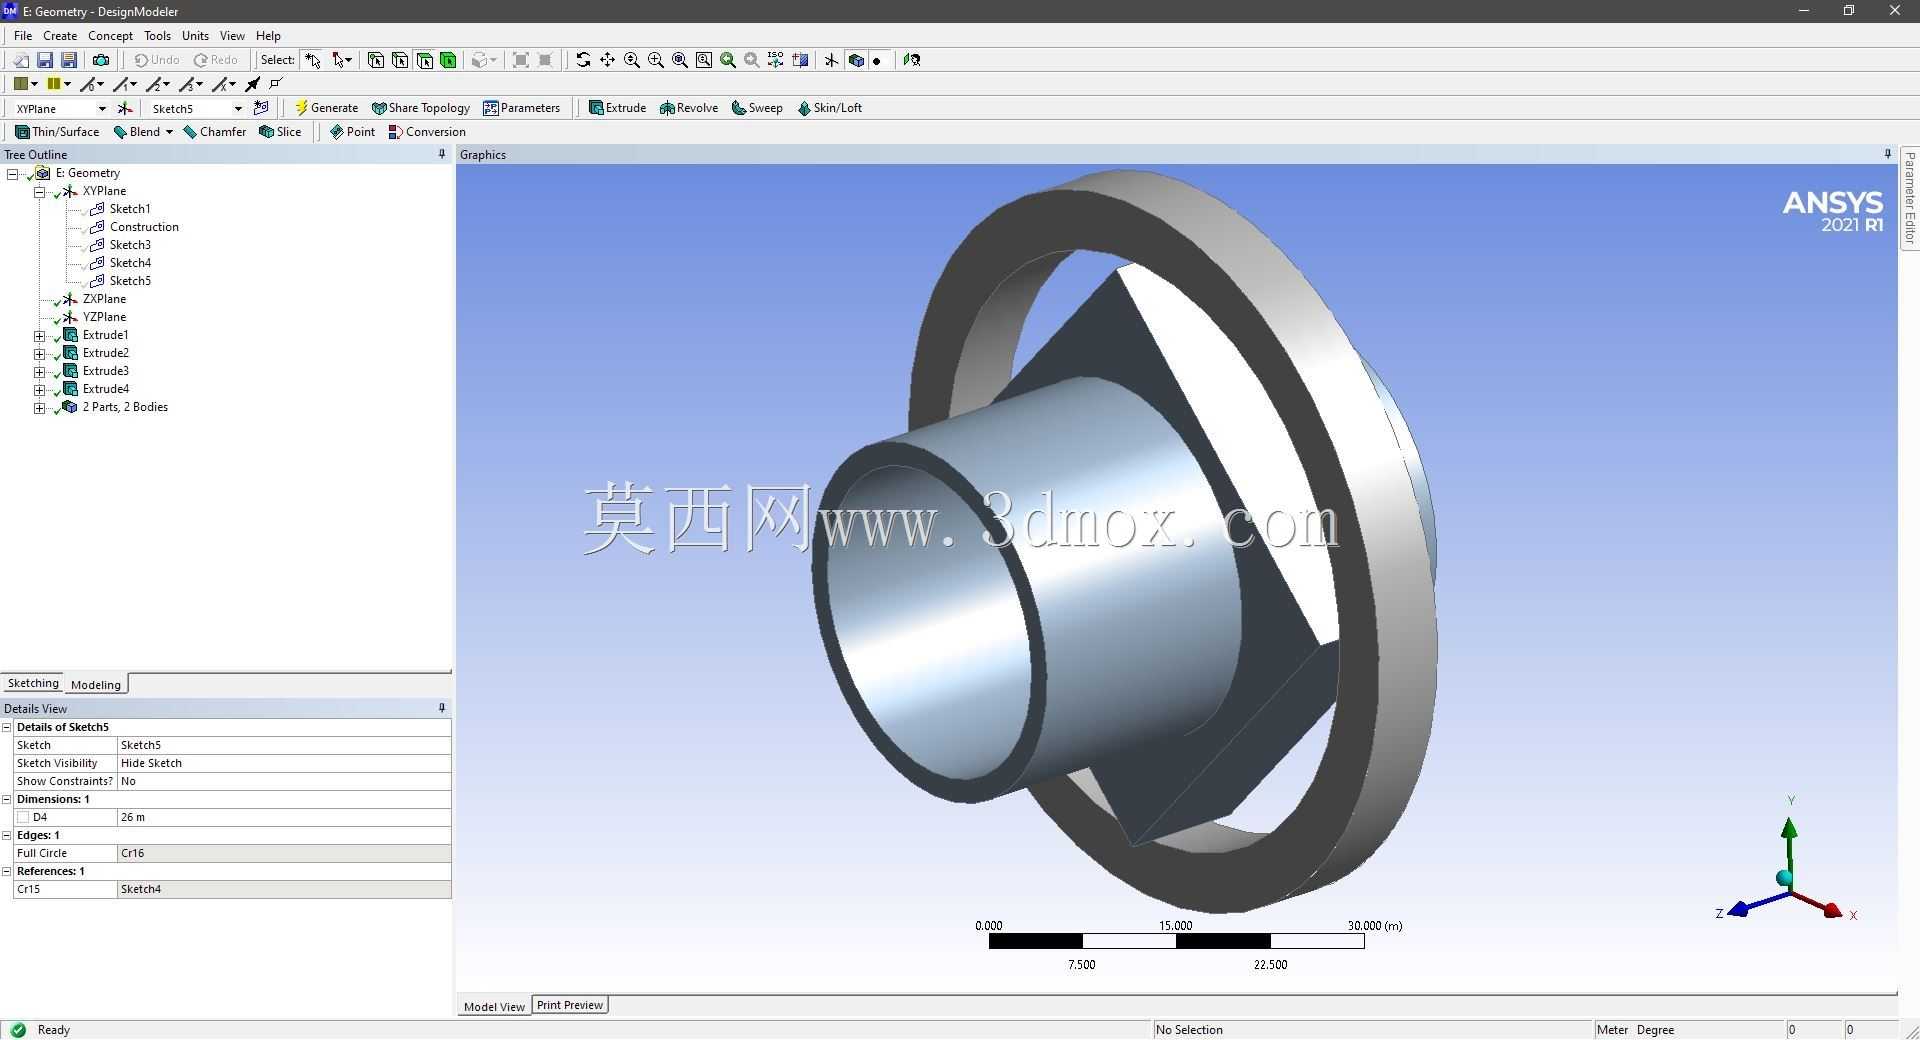This screenshot has height=1040, width=1920.
Task: Open the XYPlane plane dropdown
Action: 101,108
